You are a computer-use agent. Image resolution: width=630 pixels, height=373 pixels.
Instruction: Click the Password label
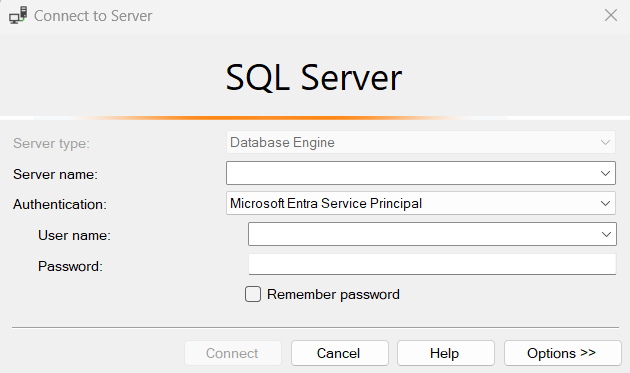tap(70, 266)
